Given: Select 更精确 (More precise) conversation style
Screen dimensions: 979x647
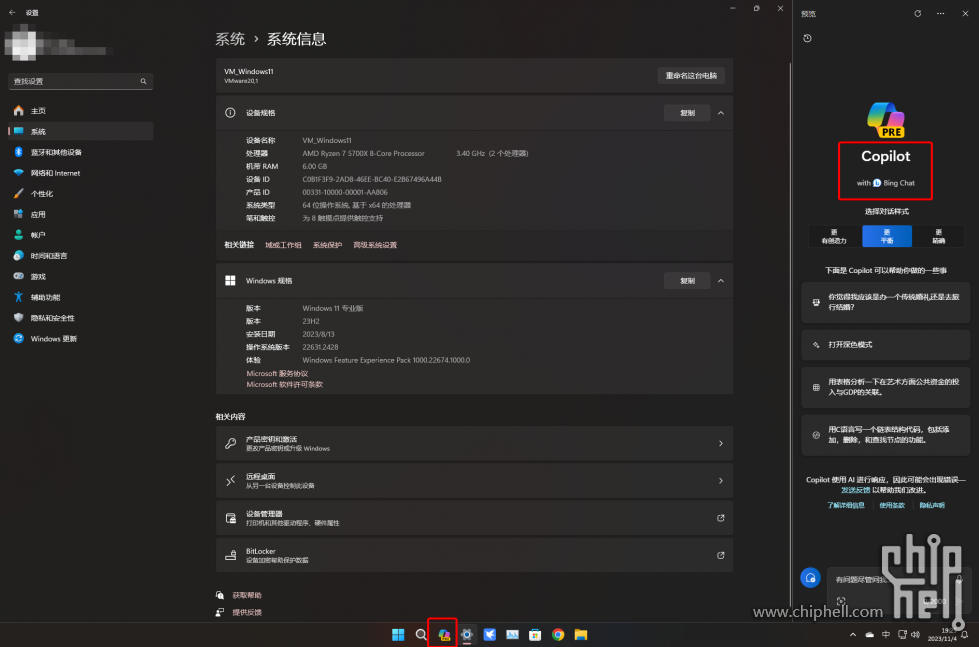Looking at the screenshot, I should (938, 237).
